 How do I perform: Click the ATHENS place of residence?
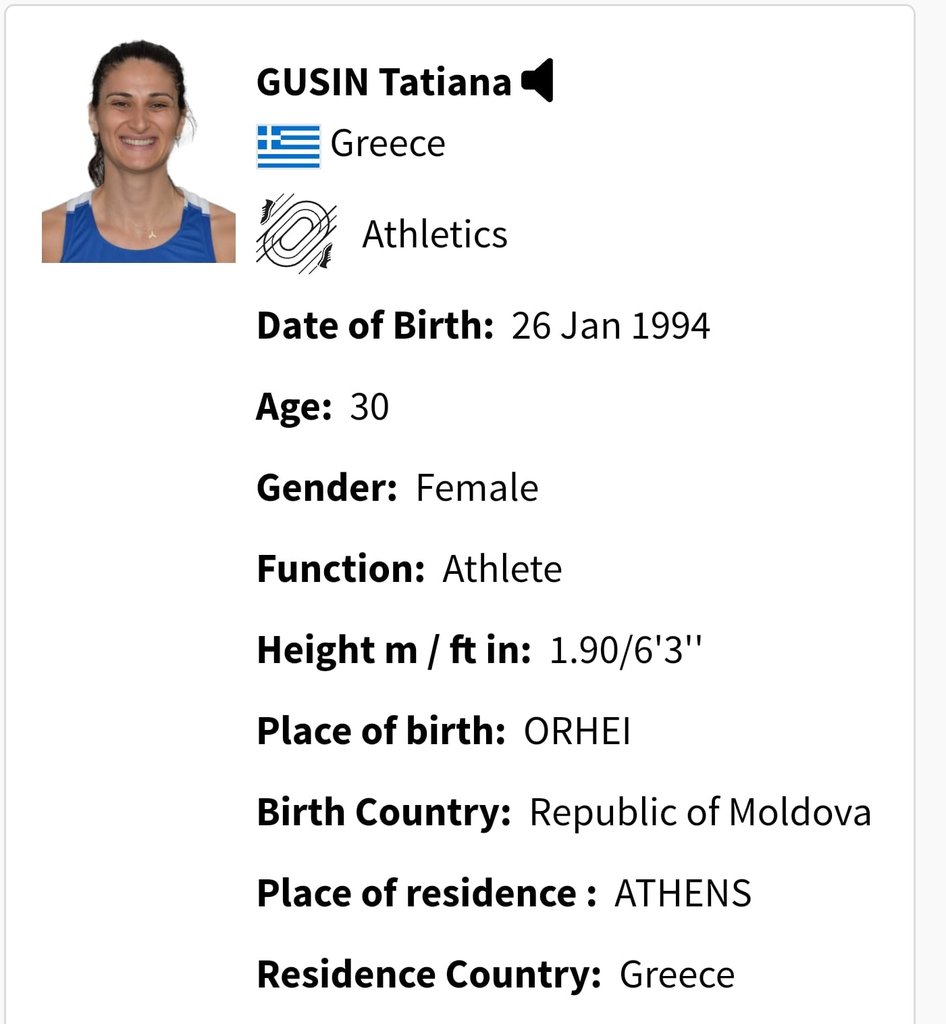(x=683, y=893)
